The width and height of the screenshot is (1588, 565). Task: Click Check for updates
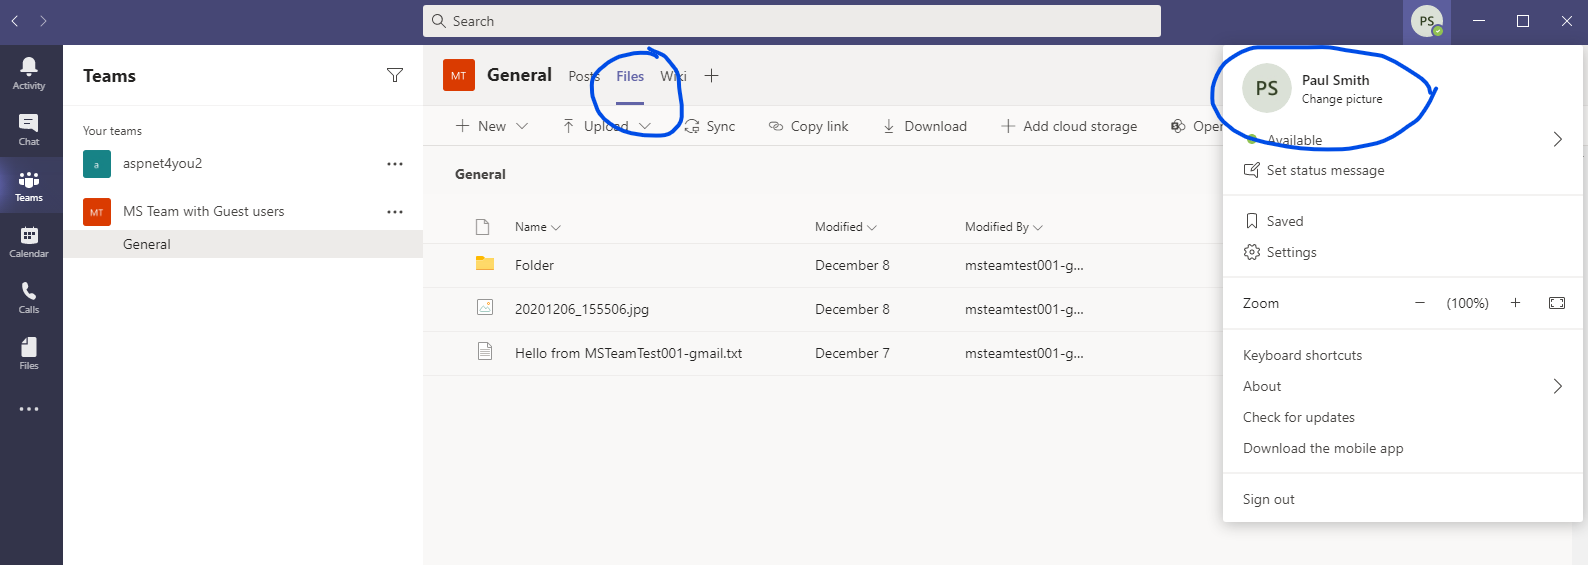tap(1298, 417)
